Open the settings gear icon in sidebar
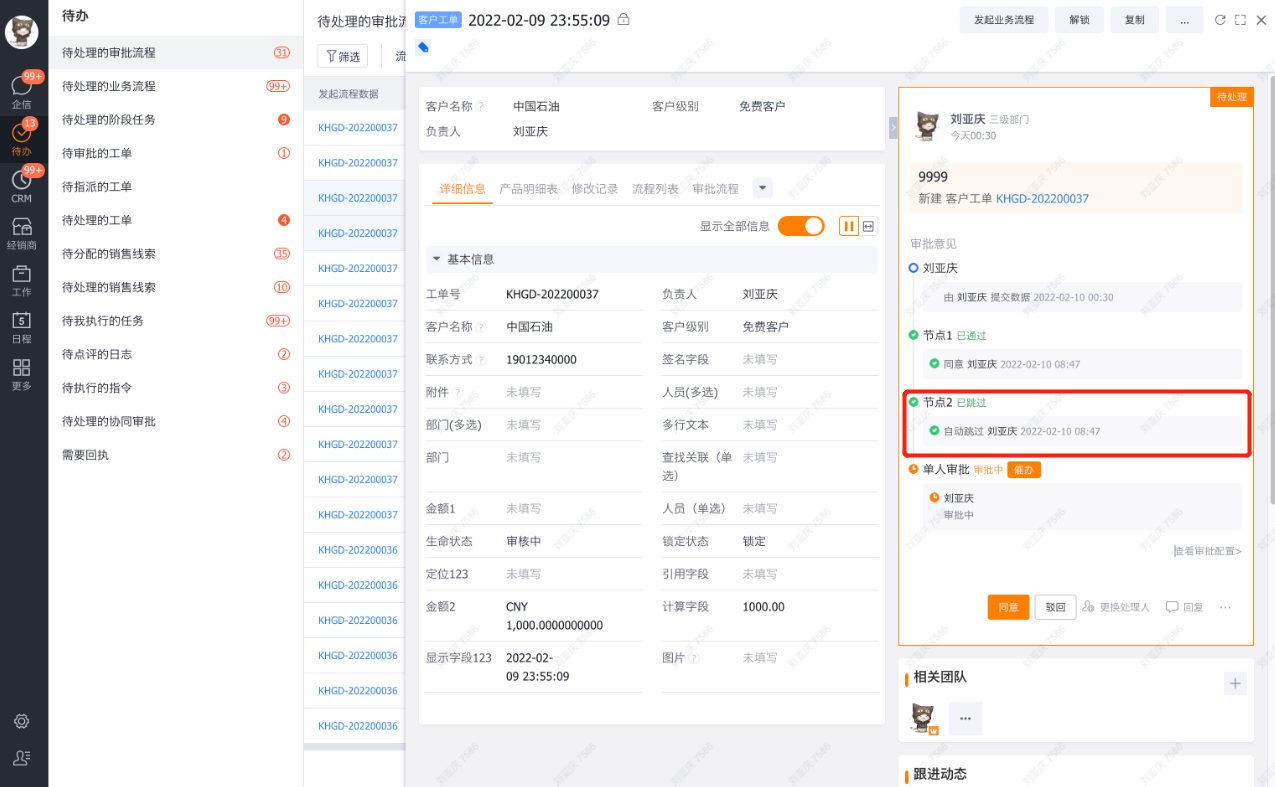The width and height of the screenshot is (1275, 787). (x=22, y=721)
